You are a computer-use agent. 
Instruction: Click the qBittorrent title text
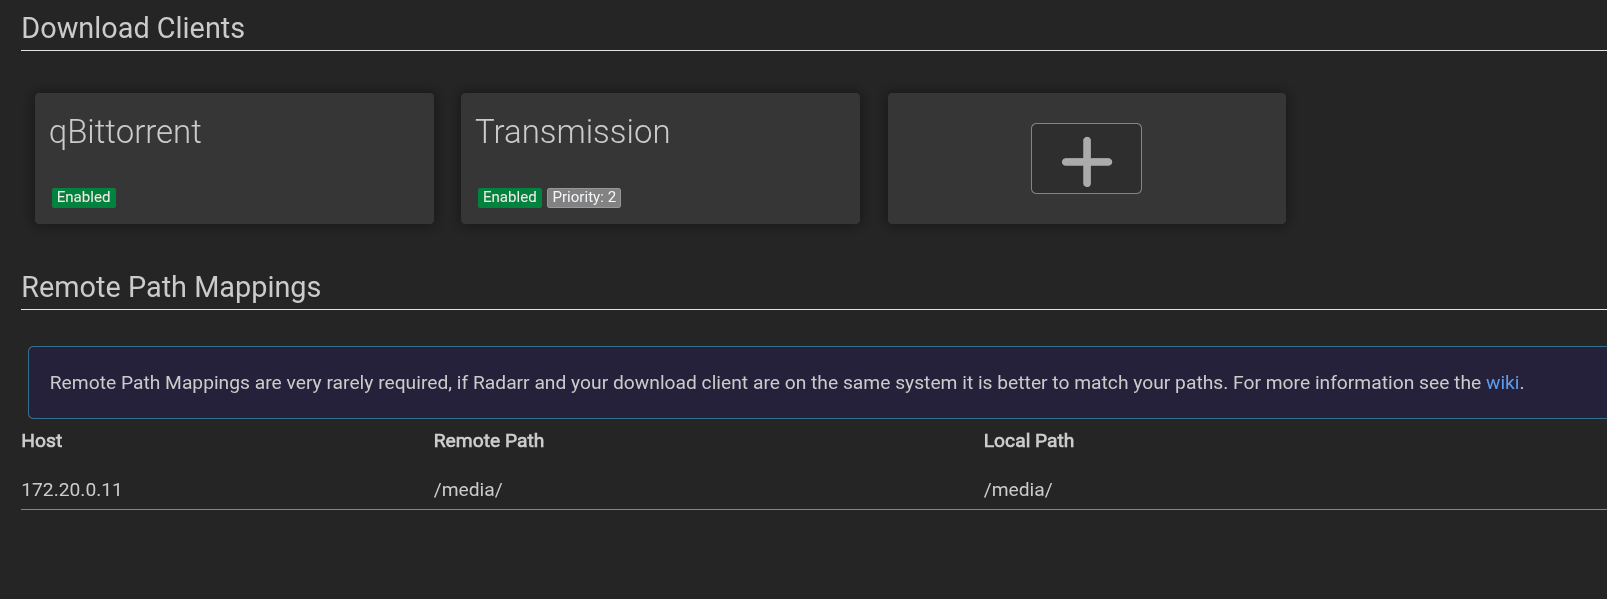125,132
